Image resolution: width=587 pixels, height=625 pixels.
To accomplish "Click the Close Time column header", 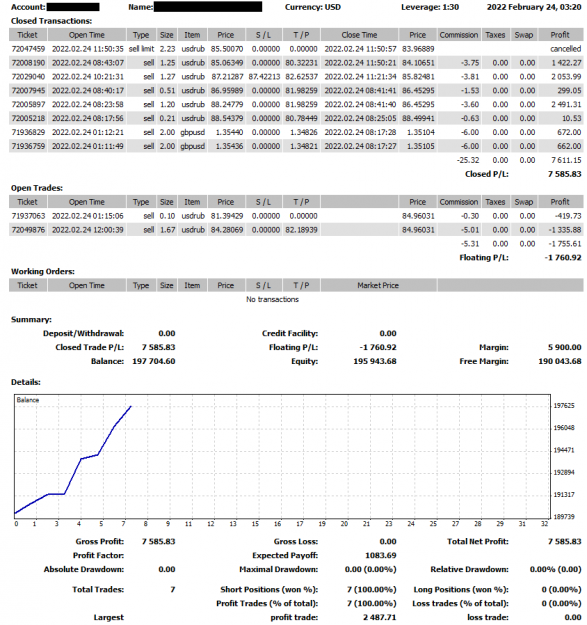I will (359, 35).
